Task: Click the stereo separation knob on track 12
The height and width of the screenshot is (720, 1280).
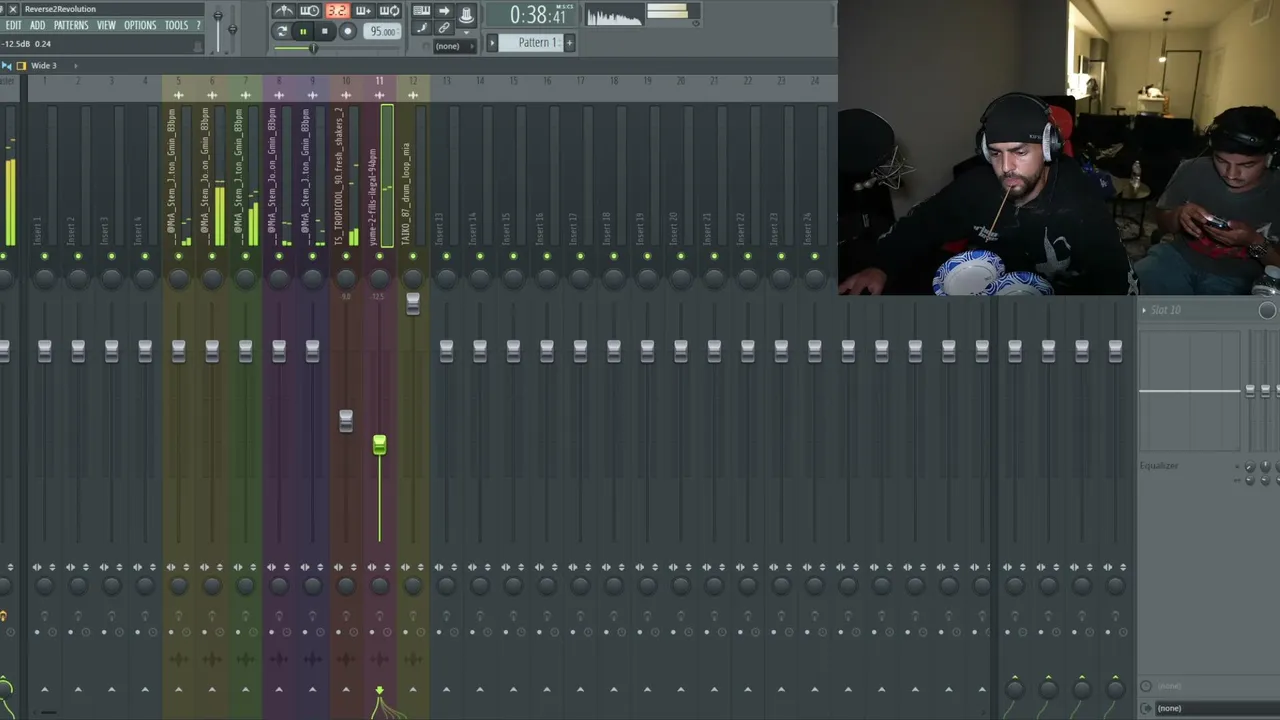Action: point(413,585)
